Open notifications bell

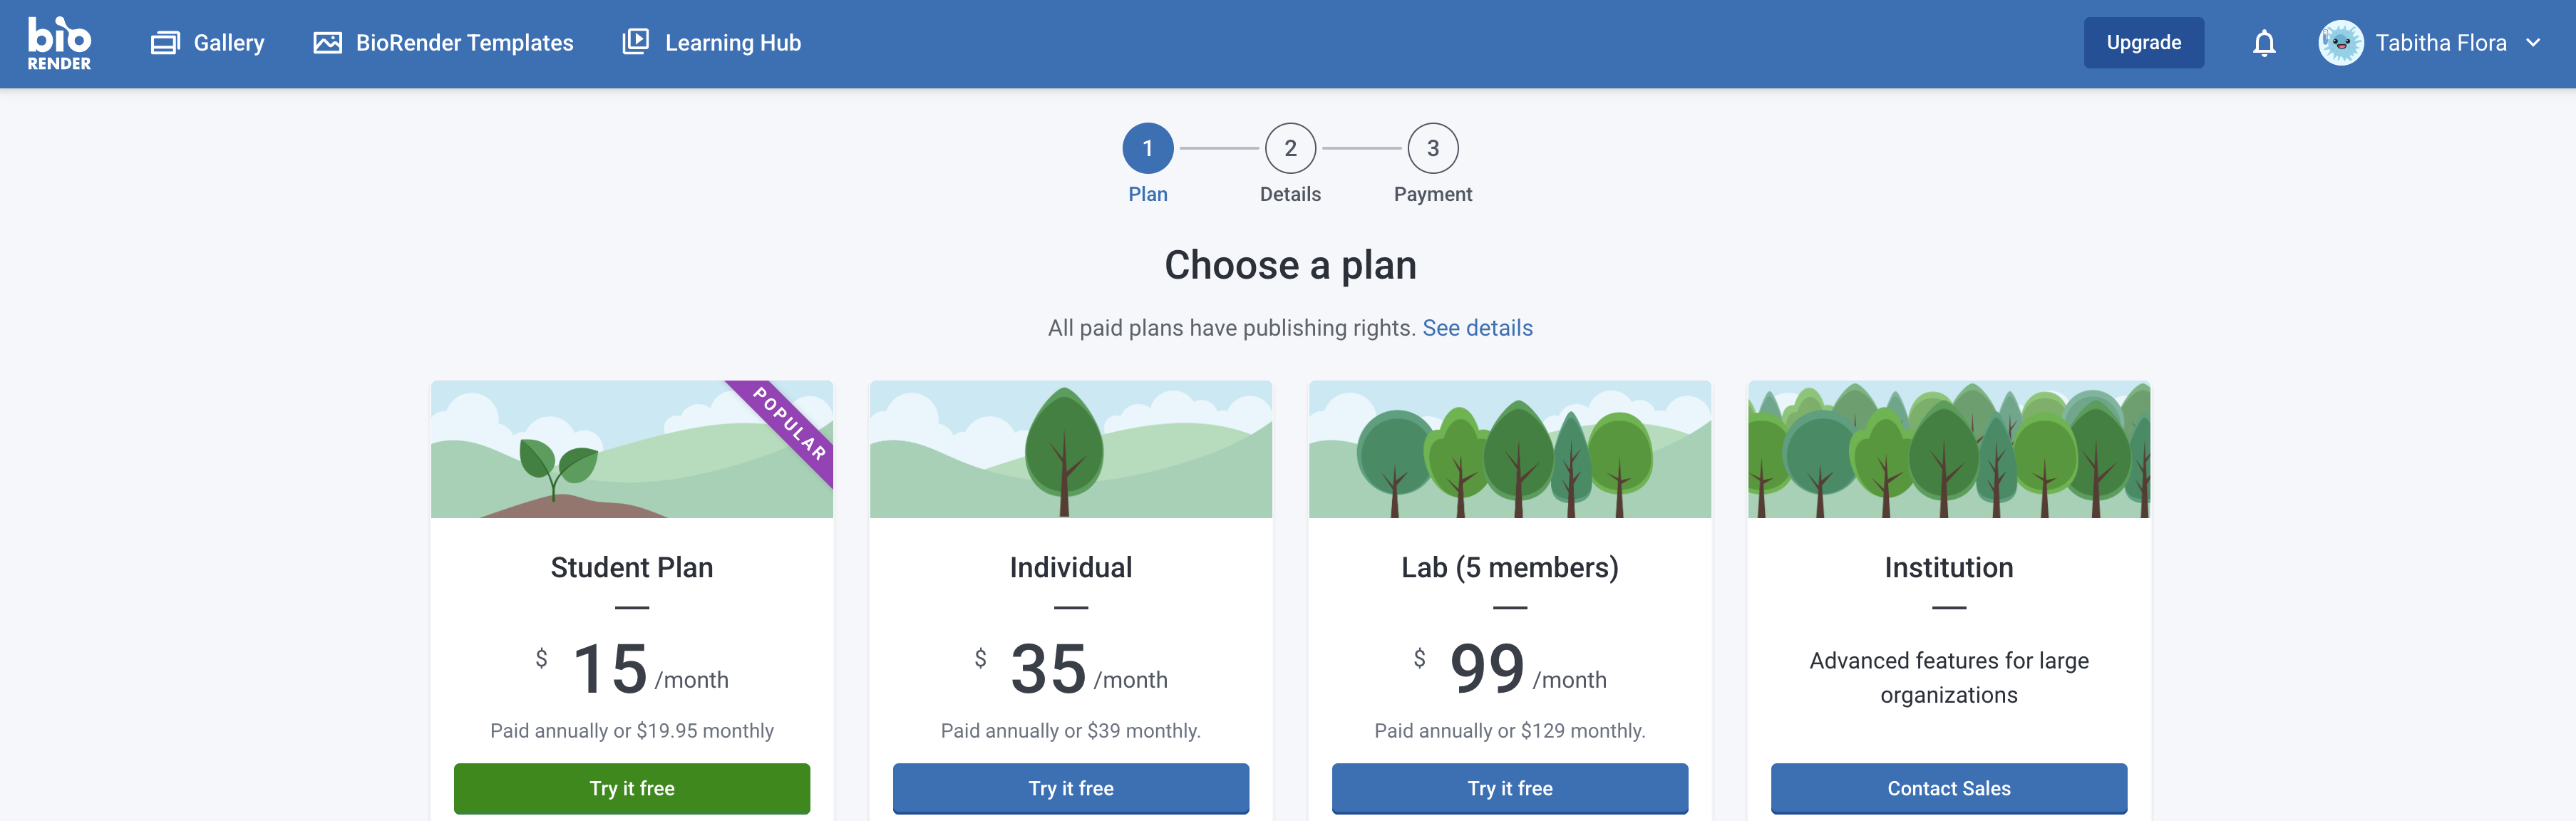point(2264,43)
